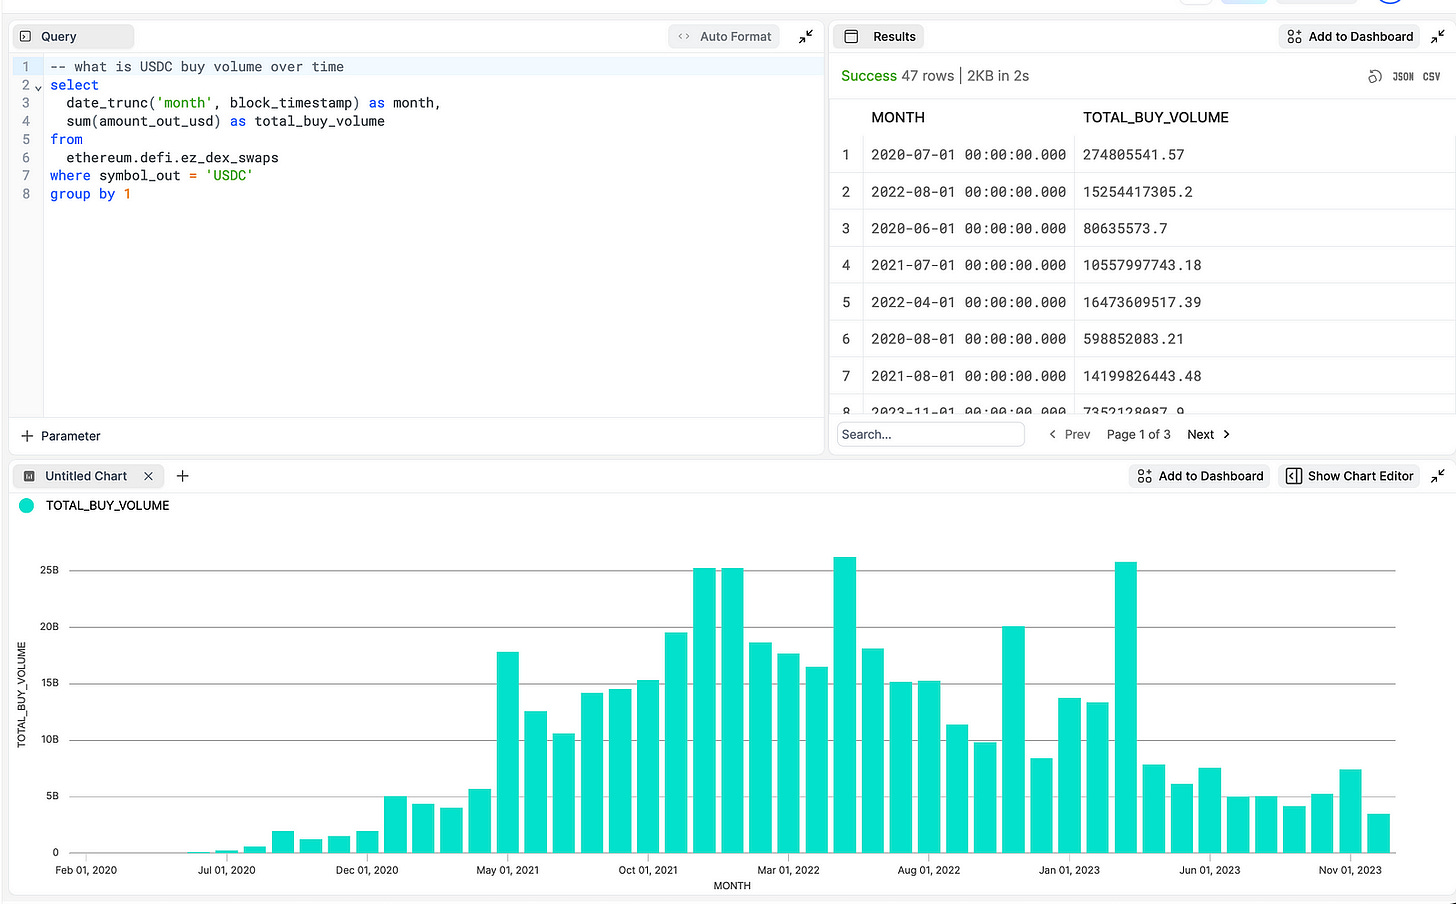Click the Auto Format button
Image resolution: width=1456 pixels, height=904 pixels.
point(725,37)
